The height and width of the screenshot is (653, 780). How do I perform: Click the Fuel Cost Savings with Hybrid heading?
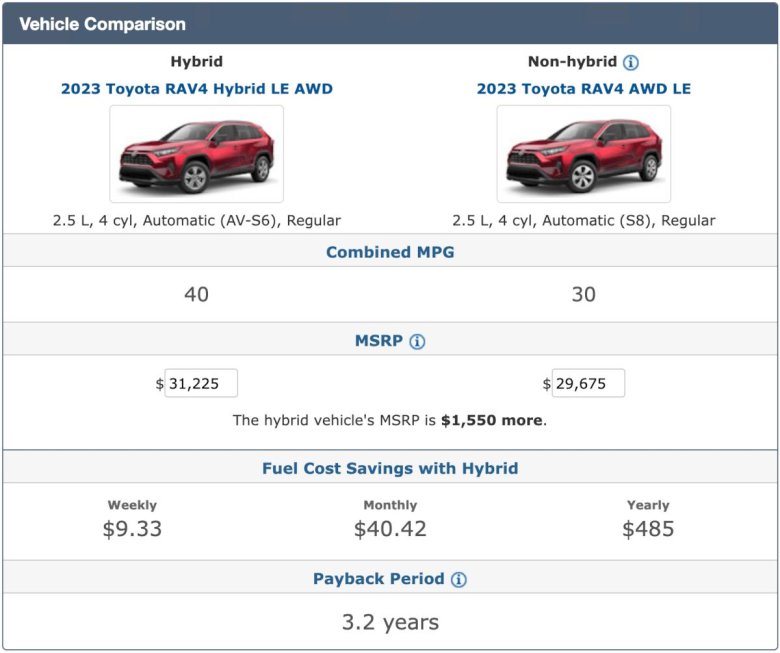pyautogui.click(x=390, y=468)
